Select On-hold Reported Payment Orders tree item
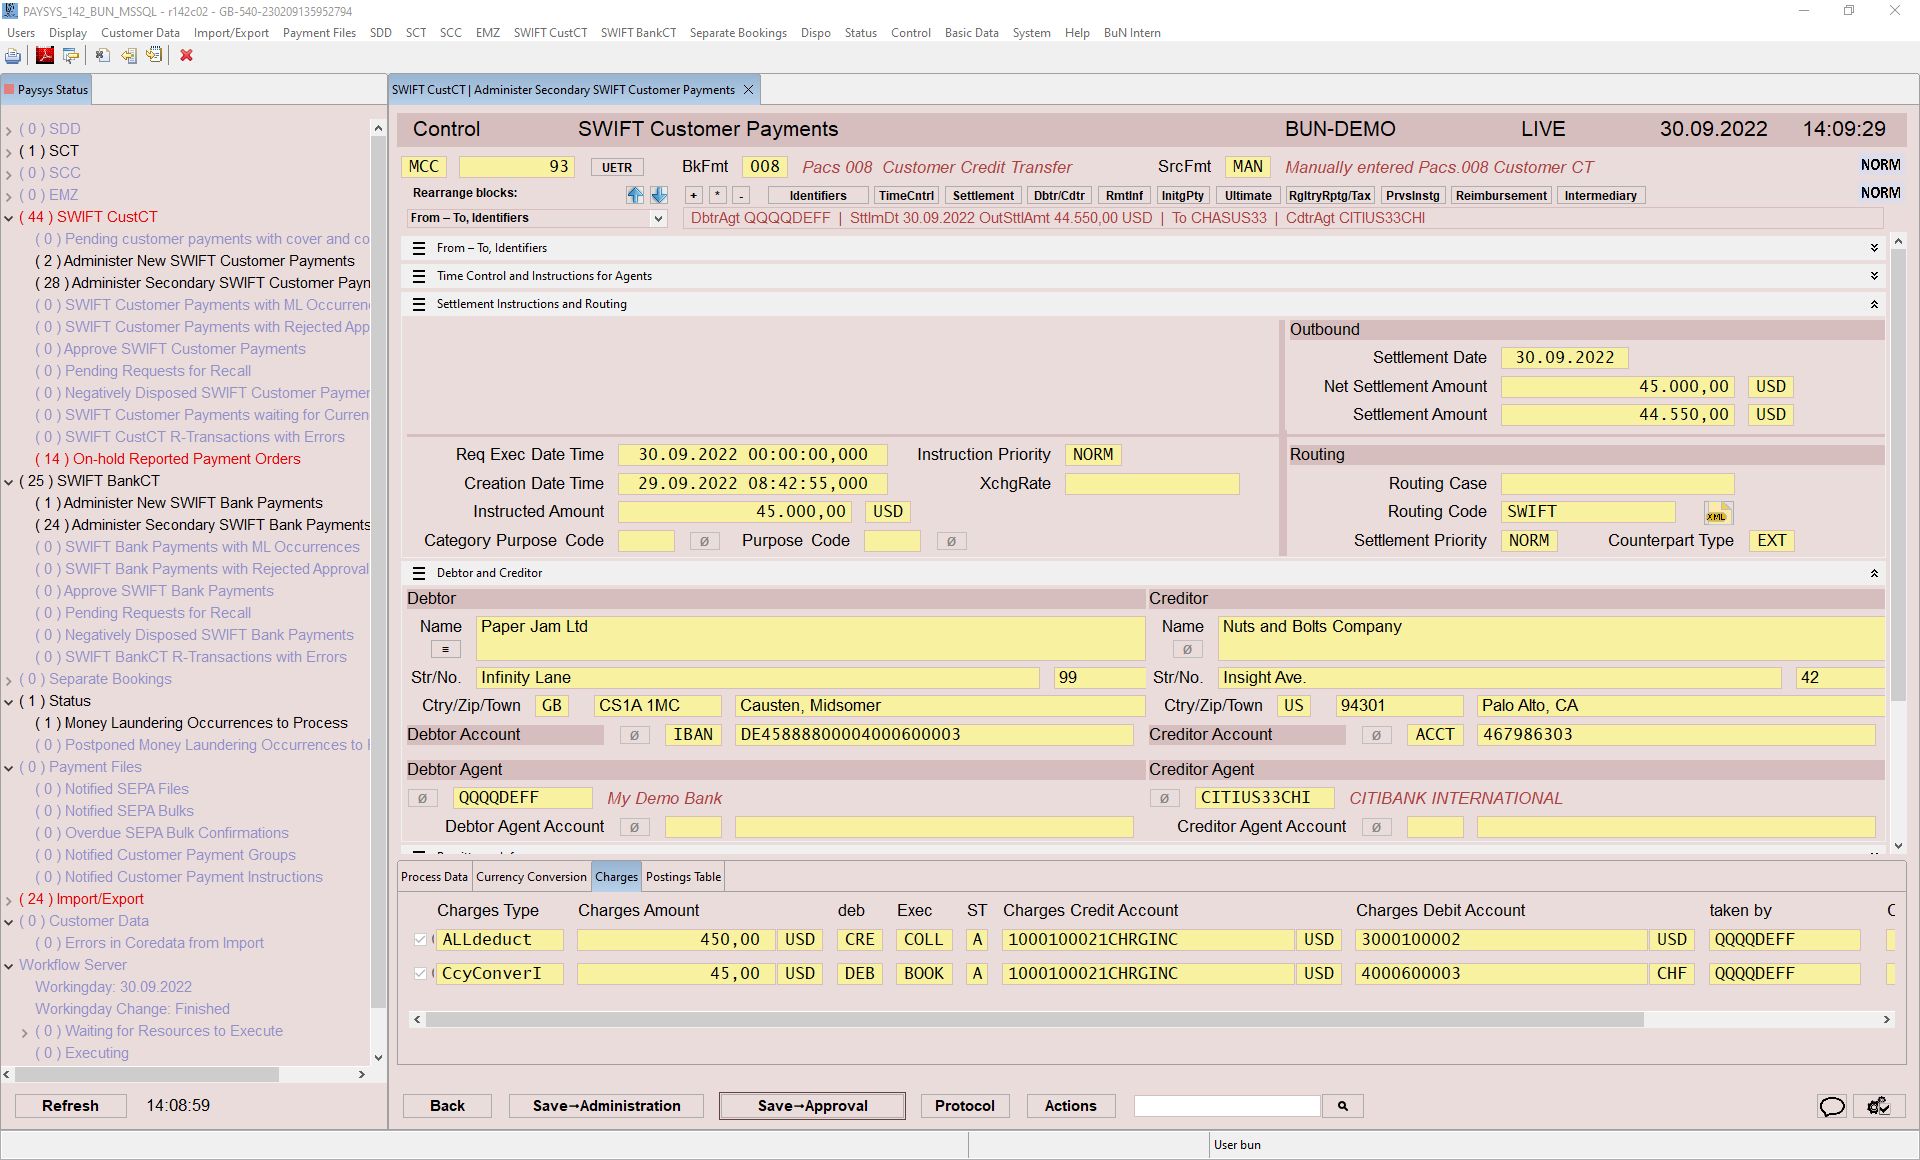The image size is (1920, 1160). pyautogui.click(x=167, y=459)
